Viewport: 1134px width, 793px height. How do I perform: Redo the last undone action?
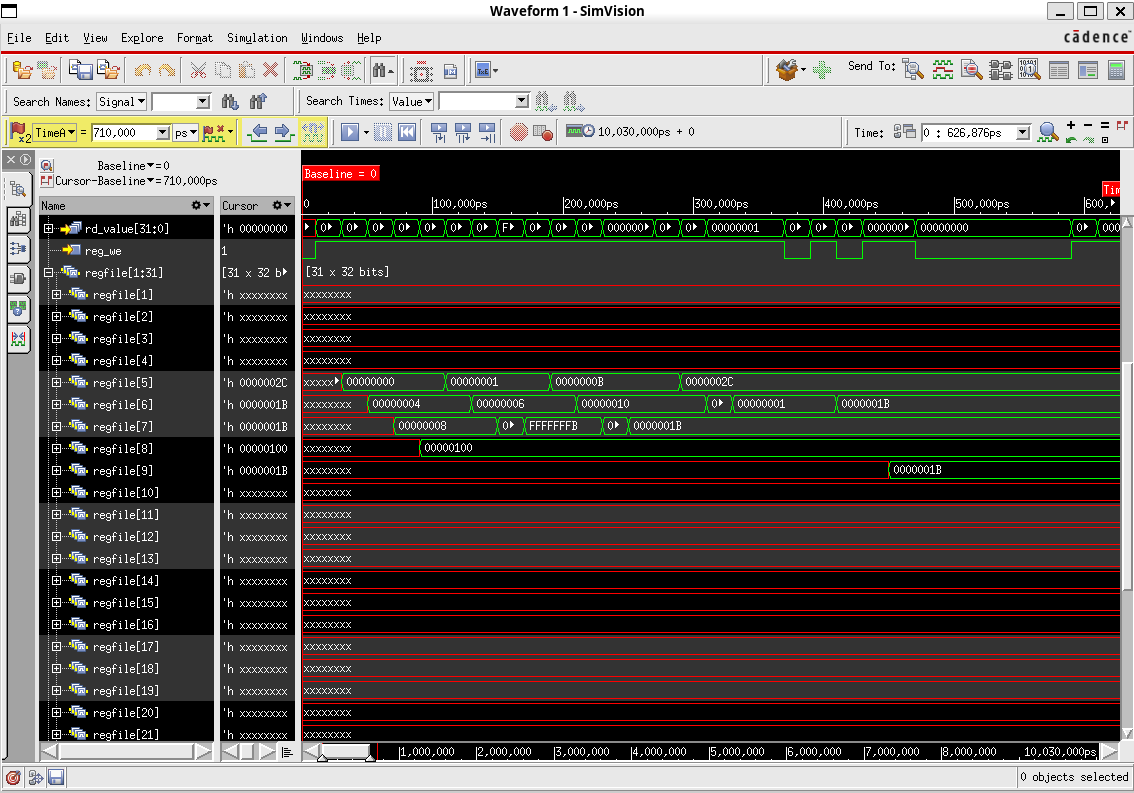pos(167,70)
